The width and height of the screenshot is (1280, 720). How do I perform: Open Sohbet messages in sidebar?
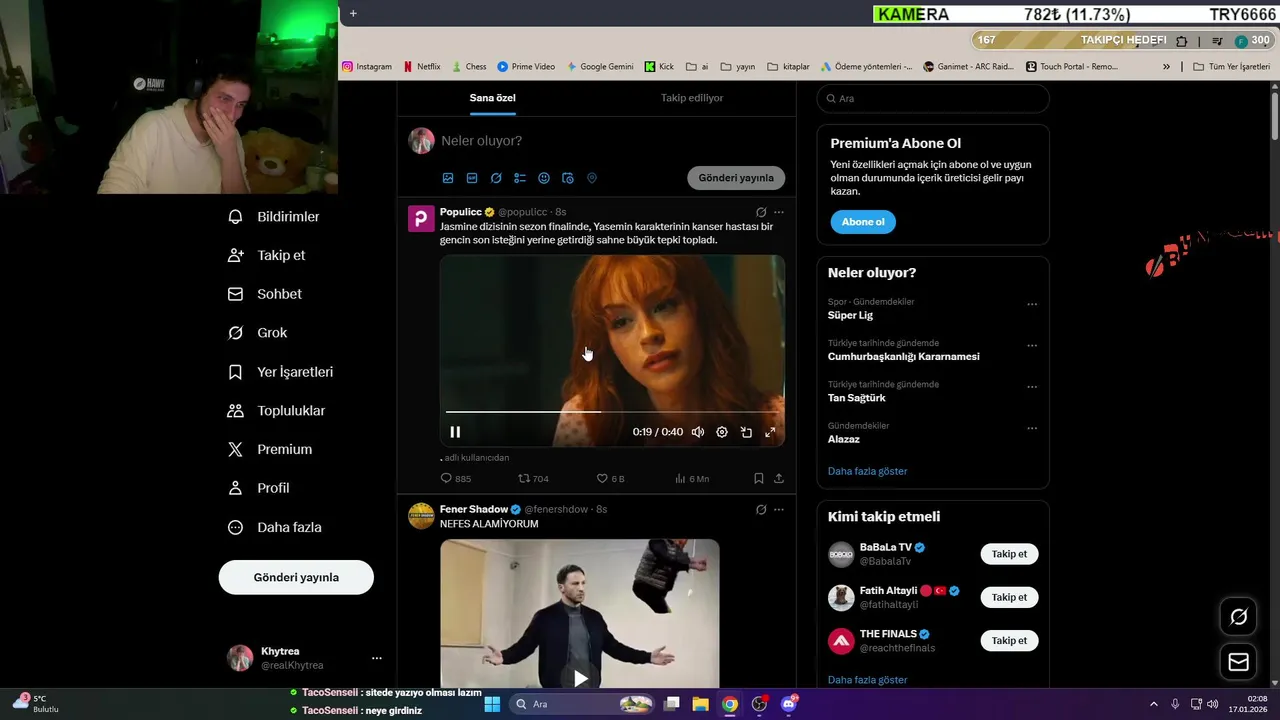(x=265, y=294)
